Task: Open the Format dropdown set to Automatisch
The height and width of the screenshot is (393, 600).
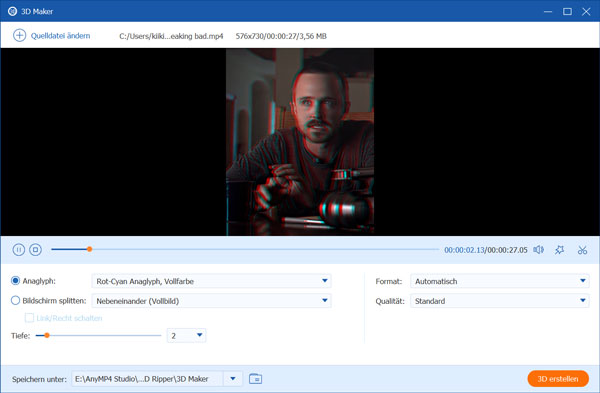Action: (x=500, y=281)
